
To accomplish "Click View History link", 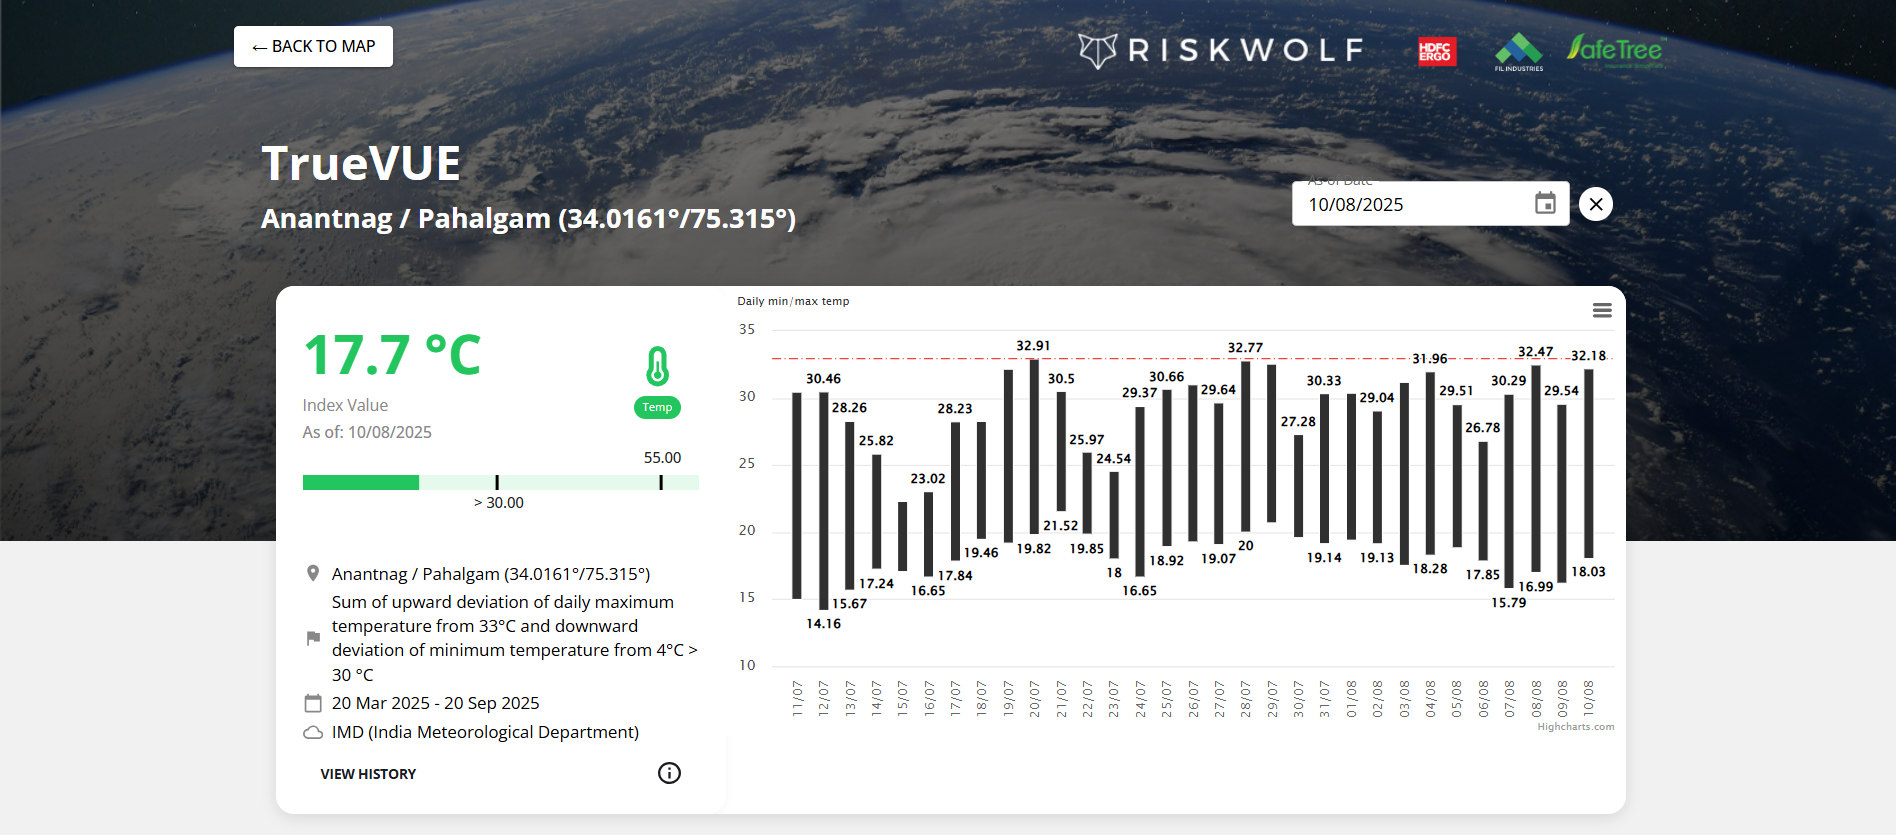I will click(368, 774).
